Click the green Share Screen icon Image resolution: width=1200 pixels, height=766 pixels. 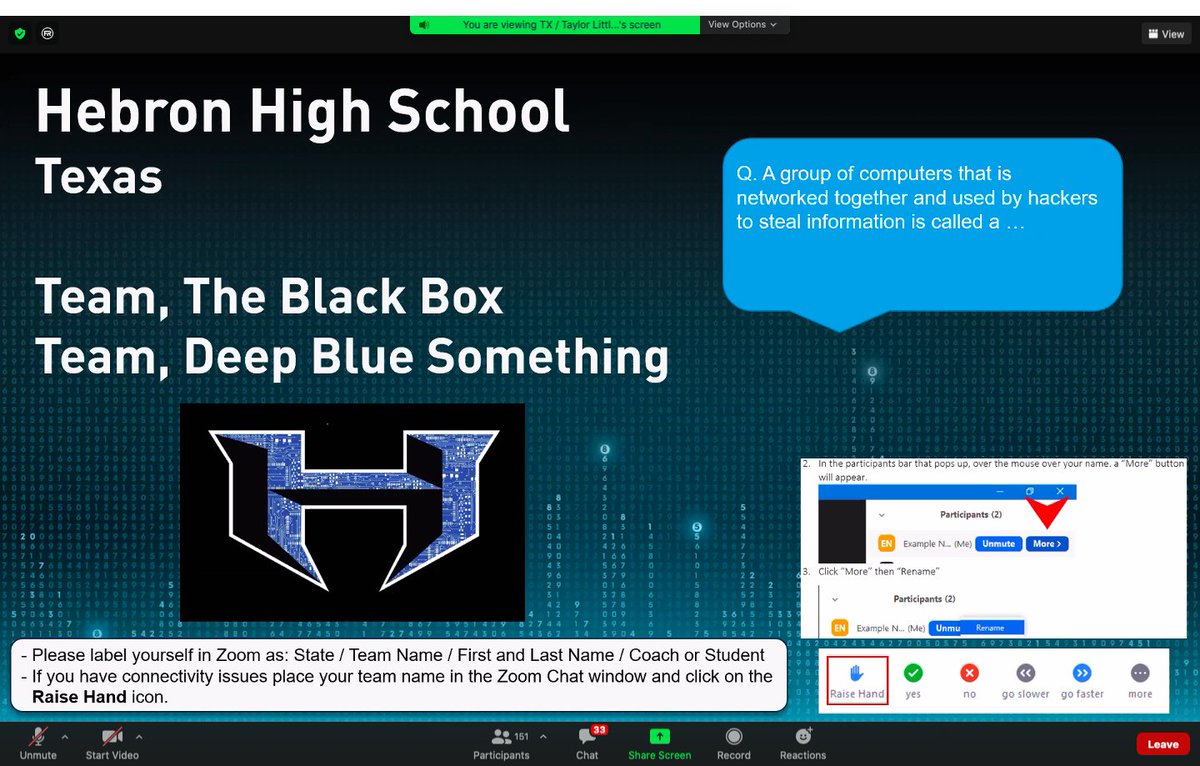(659, 737)
